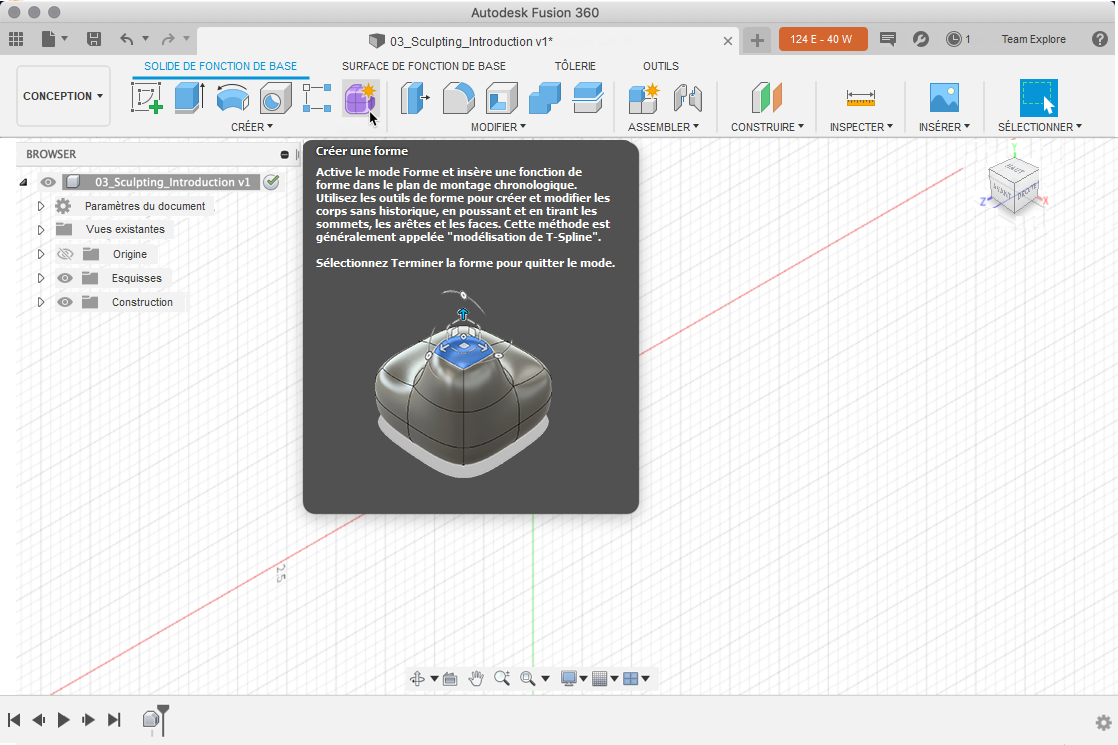This screenshot has width=1118, height=745.
Task: Show the hidden Origine folder
Action: point(65,255)
